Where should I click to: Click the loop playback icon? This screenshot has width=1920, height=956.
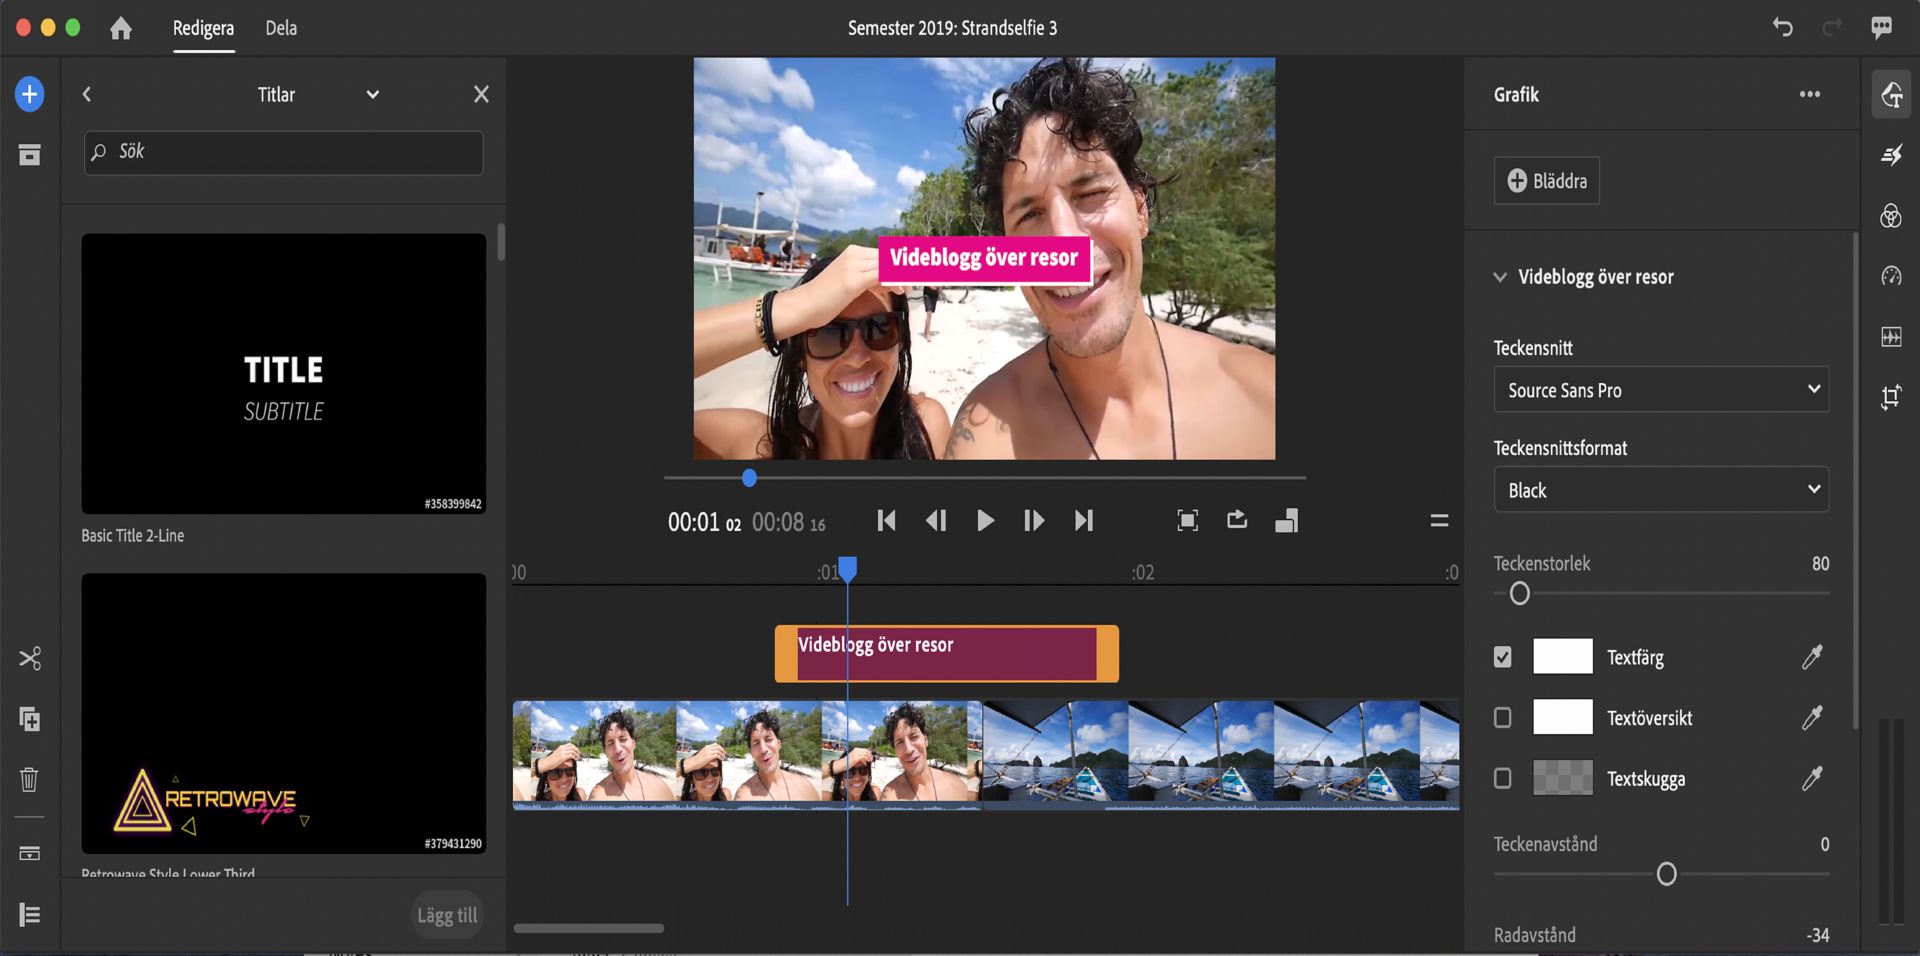click(x=1237, y=519)
